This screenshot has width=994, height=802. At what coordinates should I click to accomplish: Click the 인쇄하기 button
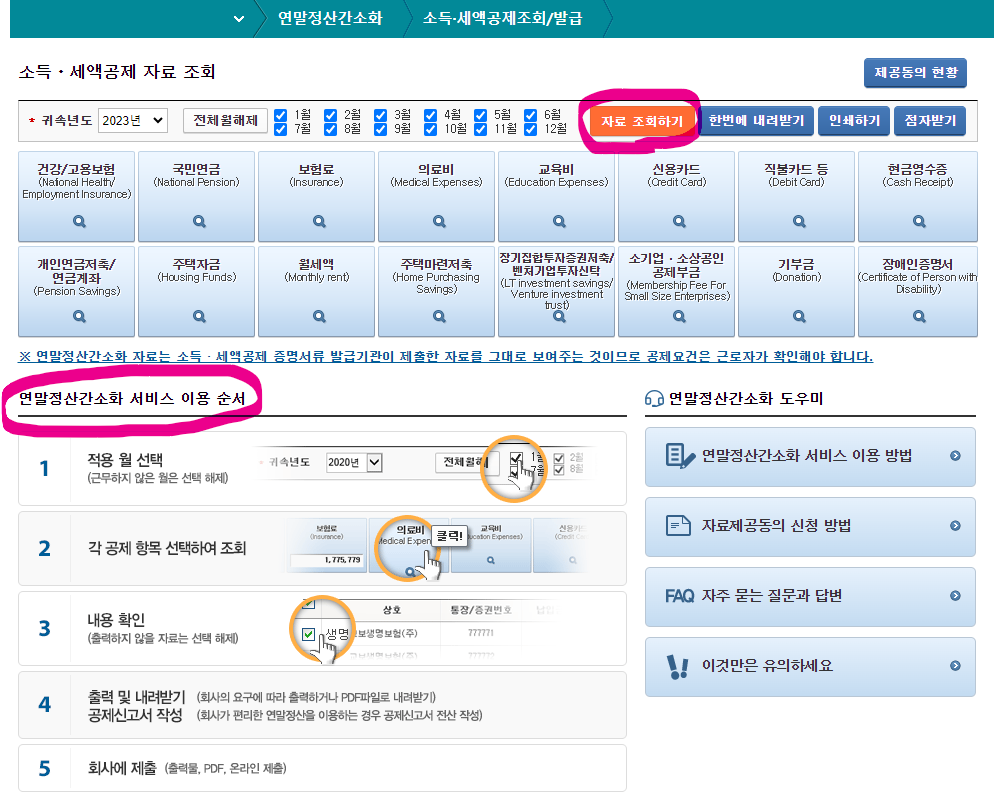tap(854, 120)
